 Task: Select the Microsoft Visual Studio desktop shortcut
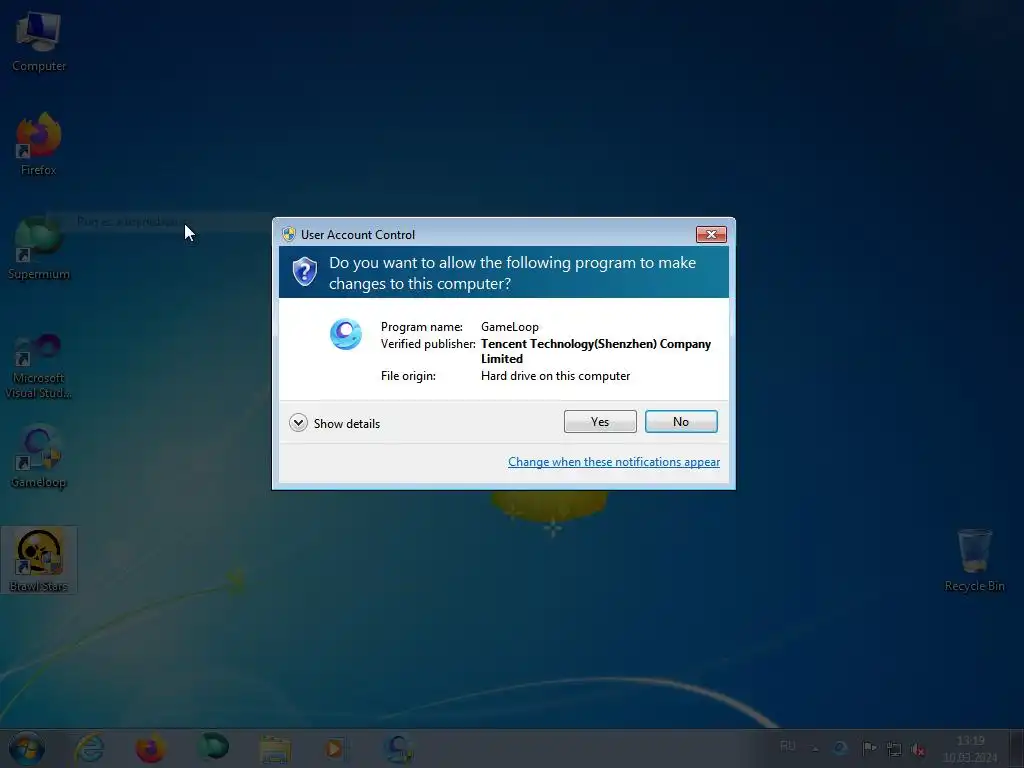[x=39, y=366]
